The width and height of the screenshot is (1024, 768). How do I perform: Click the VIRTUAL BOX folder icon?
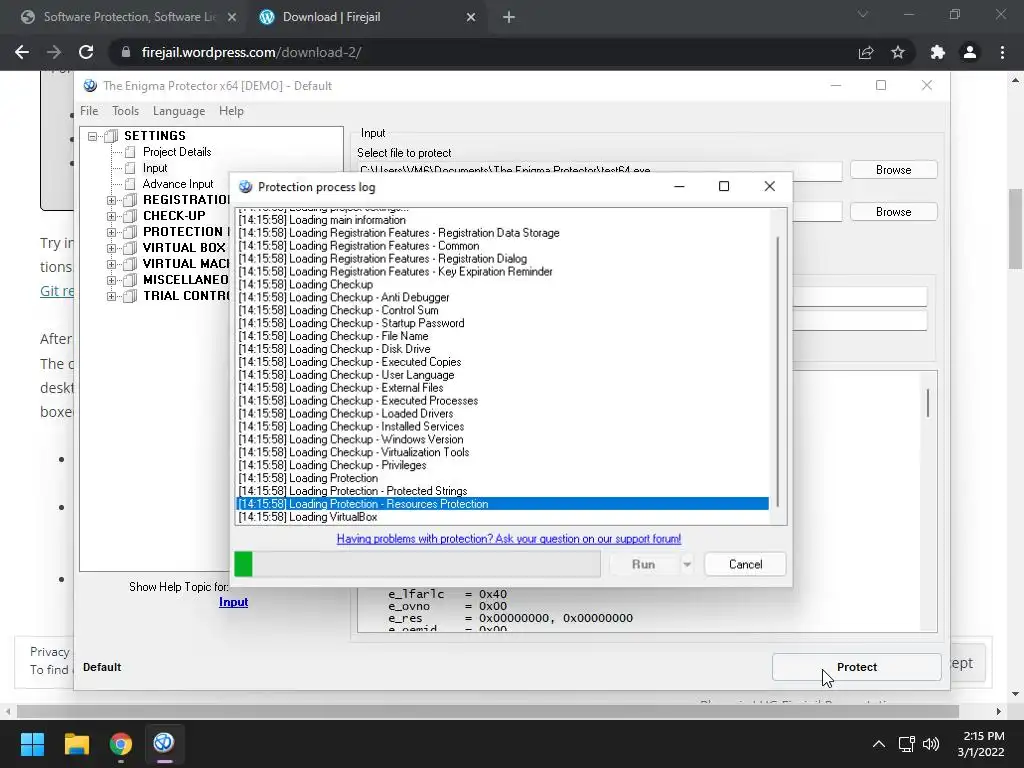pos(131,248)
